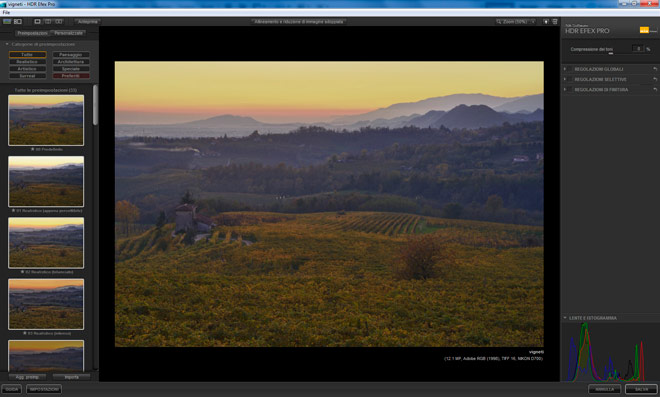Adjust the Compressione dei toni slider

[611, 53]
